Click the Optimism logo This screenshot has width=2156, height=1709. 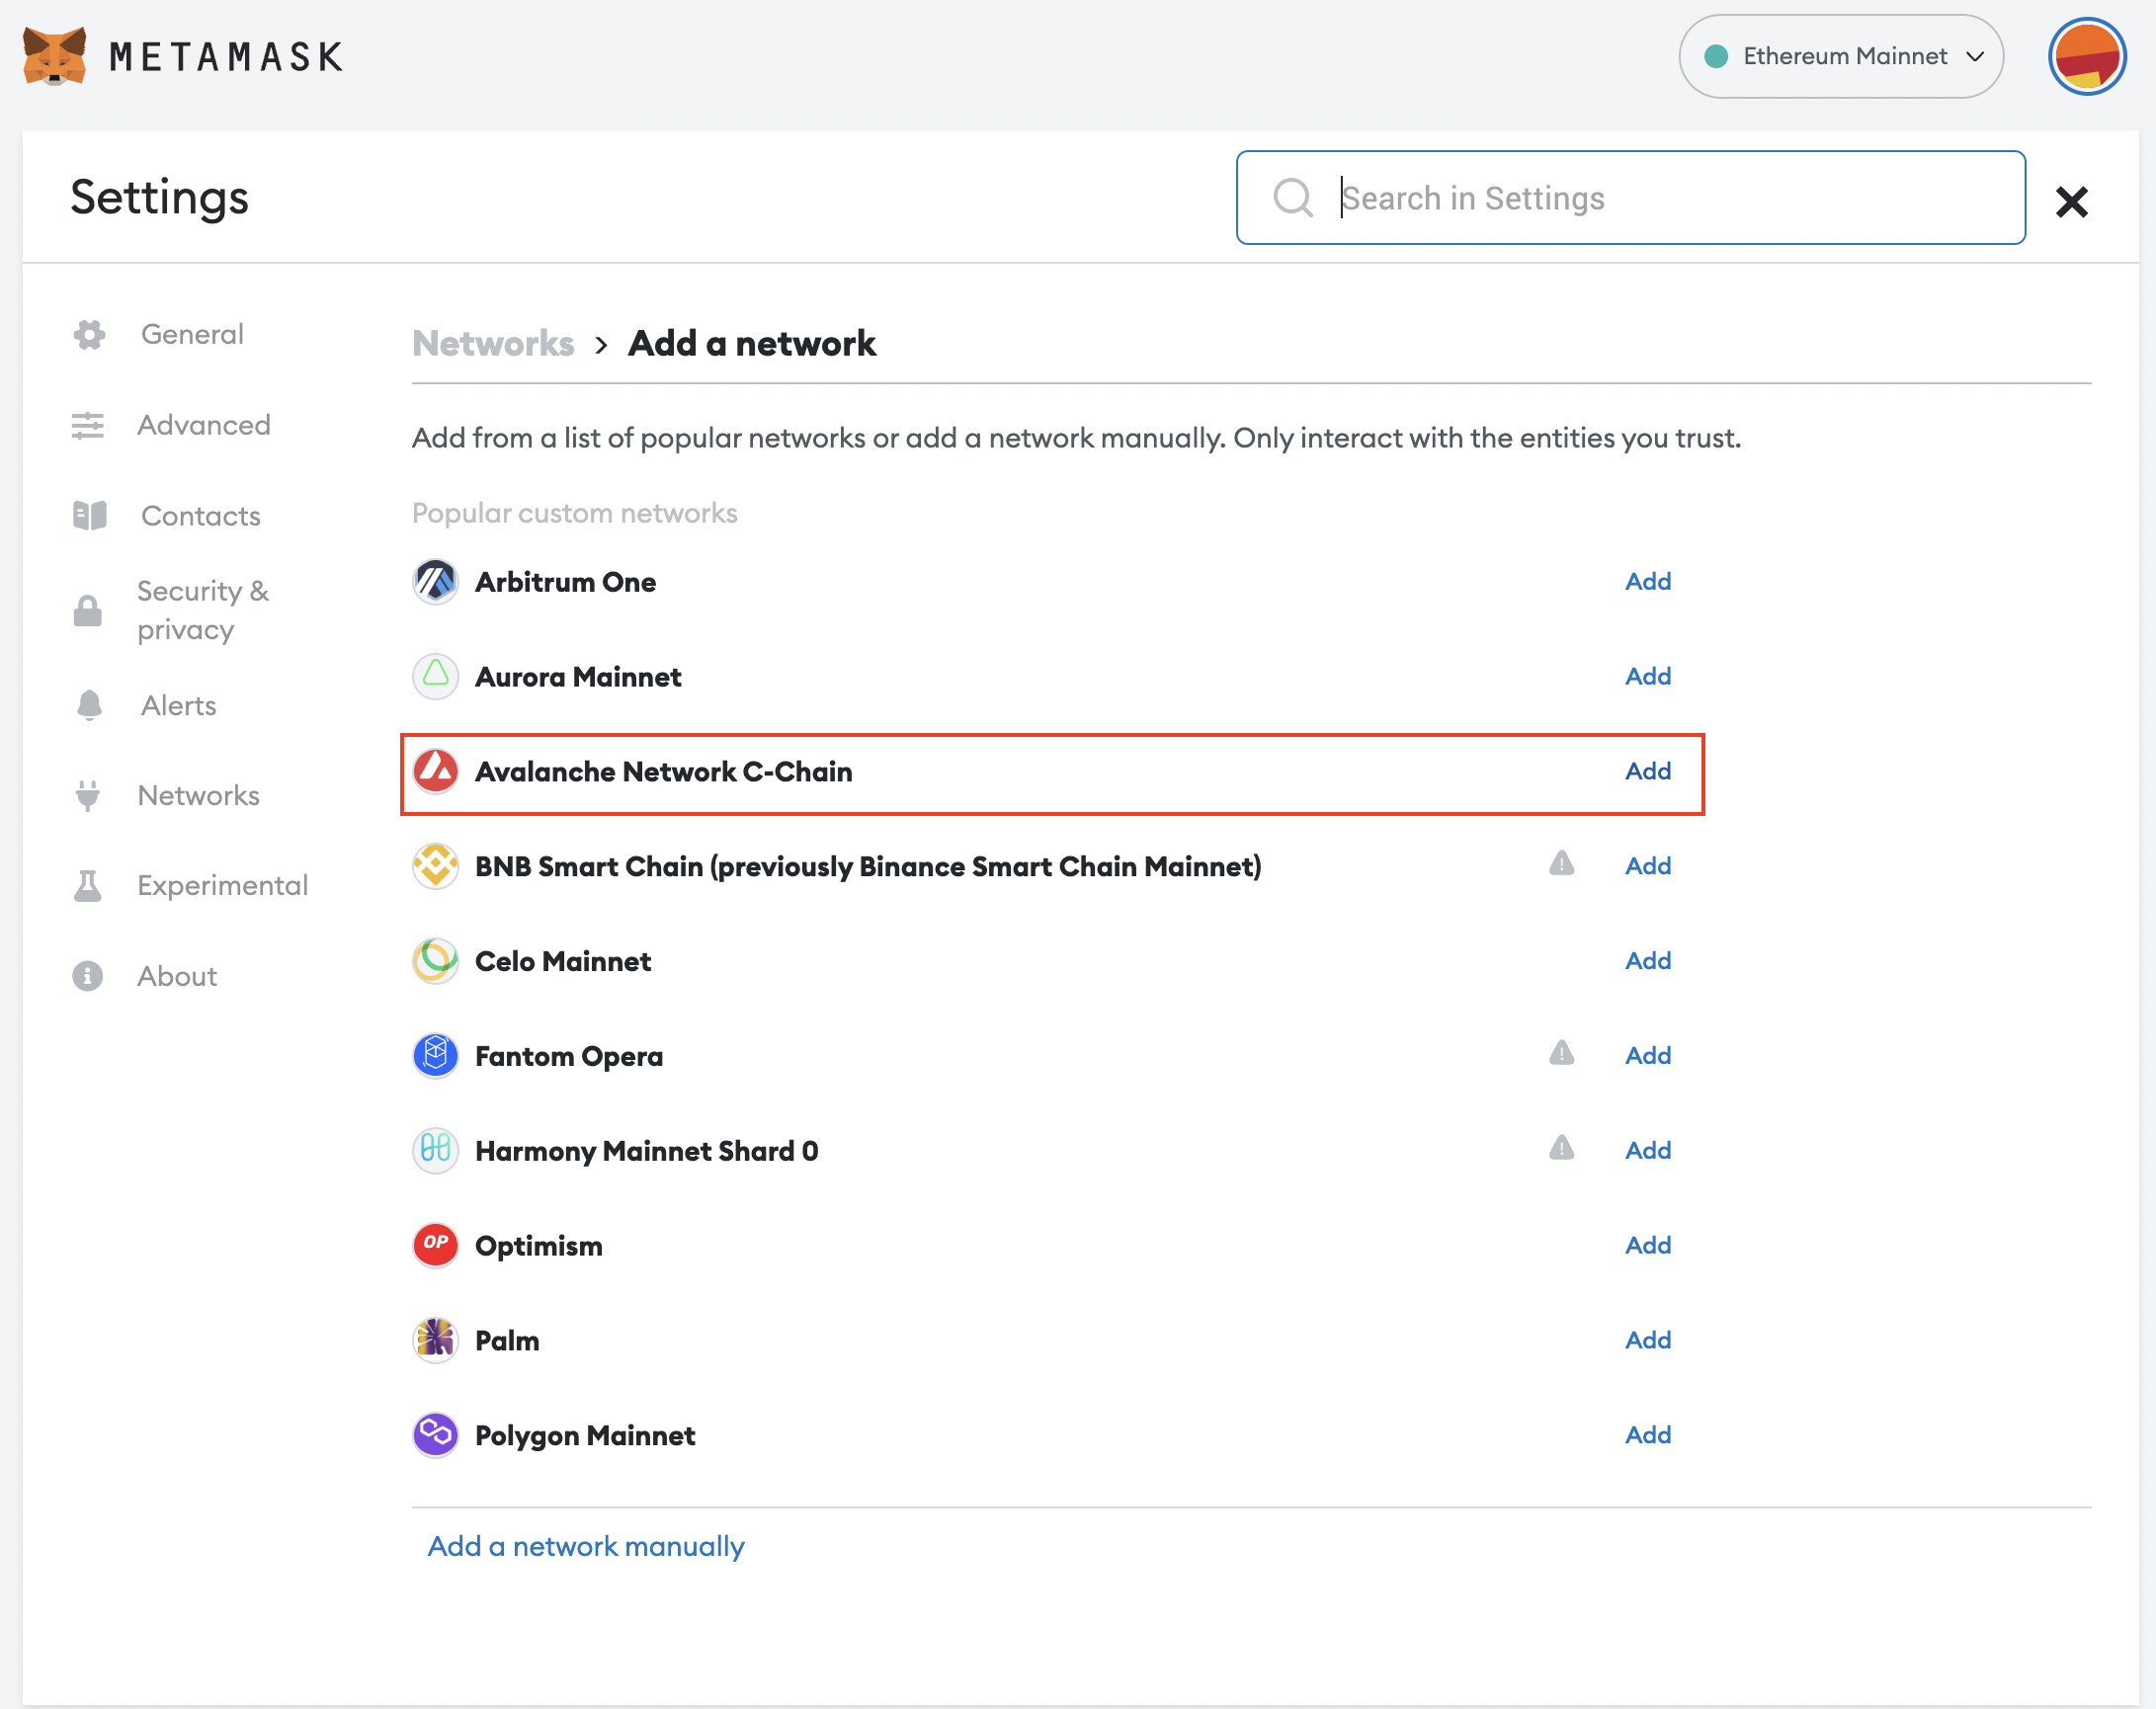coord(436,1246)
